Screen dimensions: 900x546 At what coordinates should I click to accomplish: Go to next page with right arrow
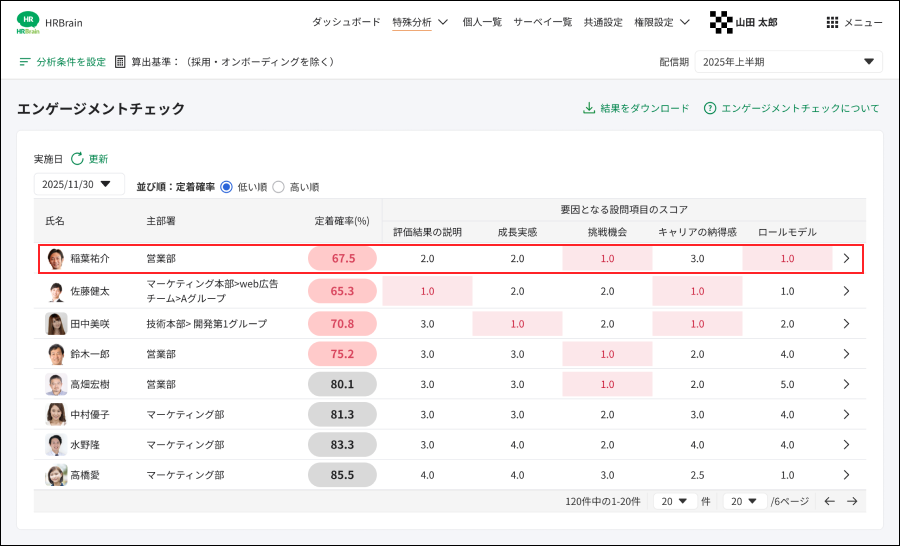point(852,501)
